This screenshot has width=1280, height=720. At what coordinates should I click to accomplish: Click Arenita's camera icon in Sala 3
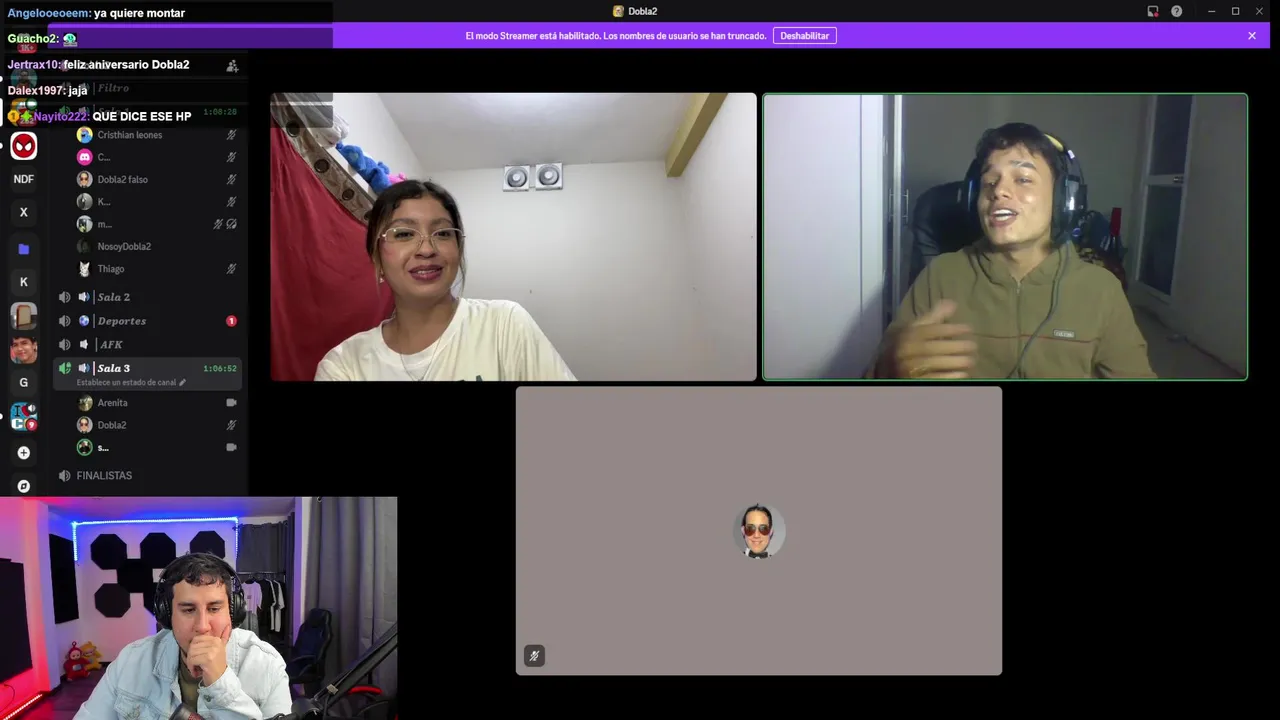(x=231, y=402)
